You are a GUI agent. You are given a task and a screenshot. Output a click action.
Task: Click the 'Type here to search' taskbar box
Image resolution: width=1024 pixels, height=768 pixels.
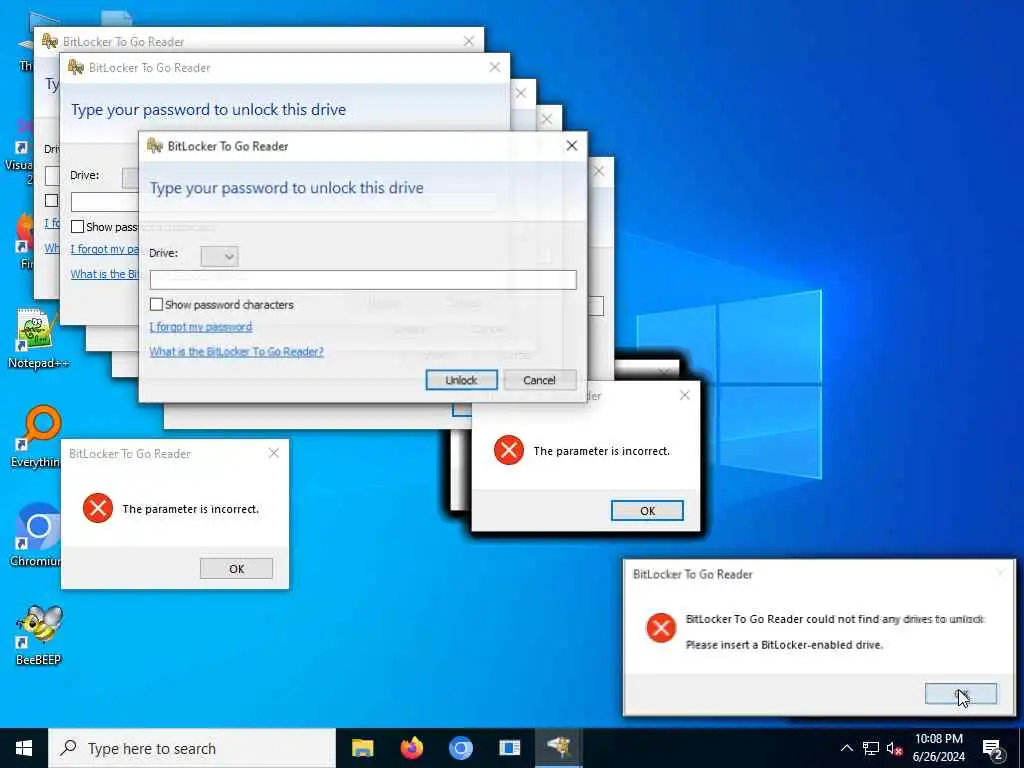coord(192,748)
